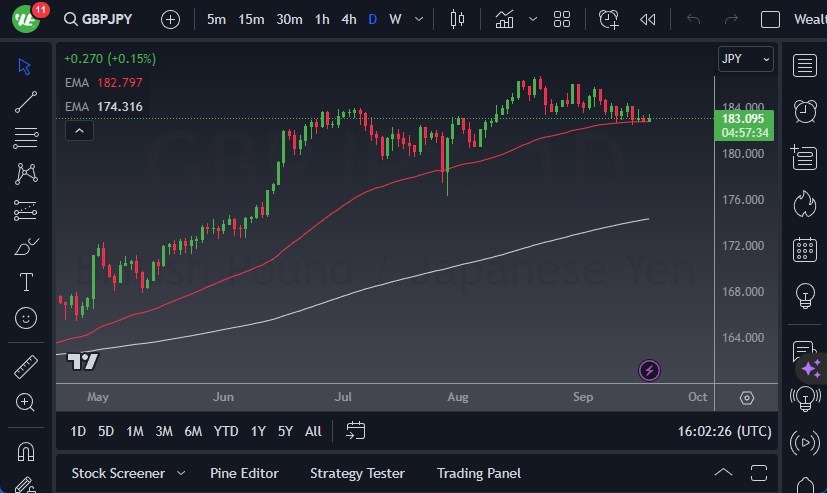
Task: Switch to the Strategy Tester tab
Action: (x=357, y=473)
